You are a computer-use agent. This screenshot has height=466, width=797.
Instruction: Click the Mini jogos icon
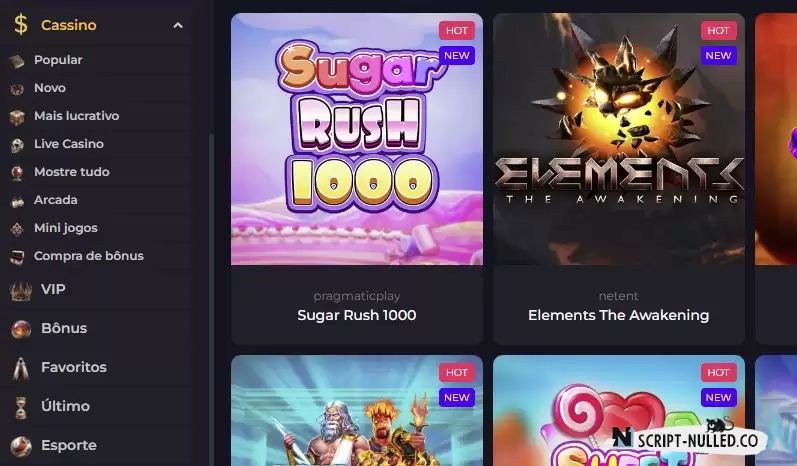(x=17, y=229)
